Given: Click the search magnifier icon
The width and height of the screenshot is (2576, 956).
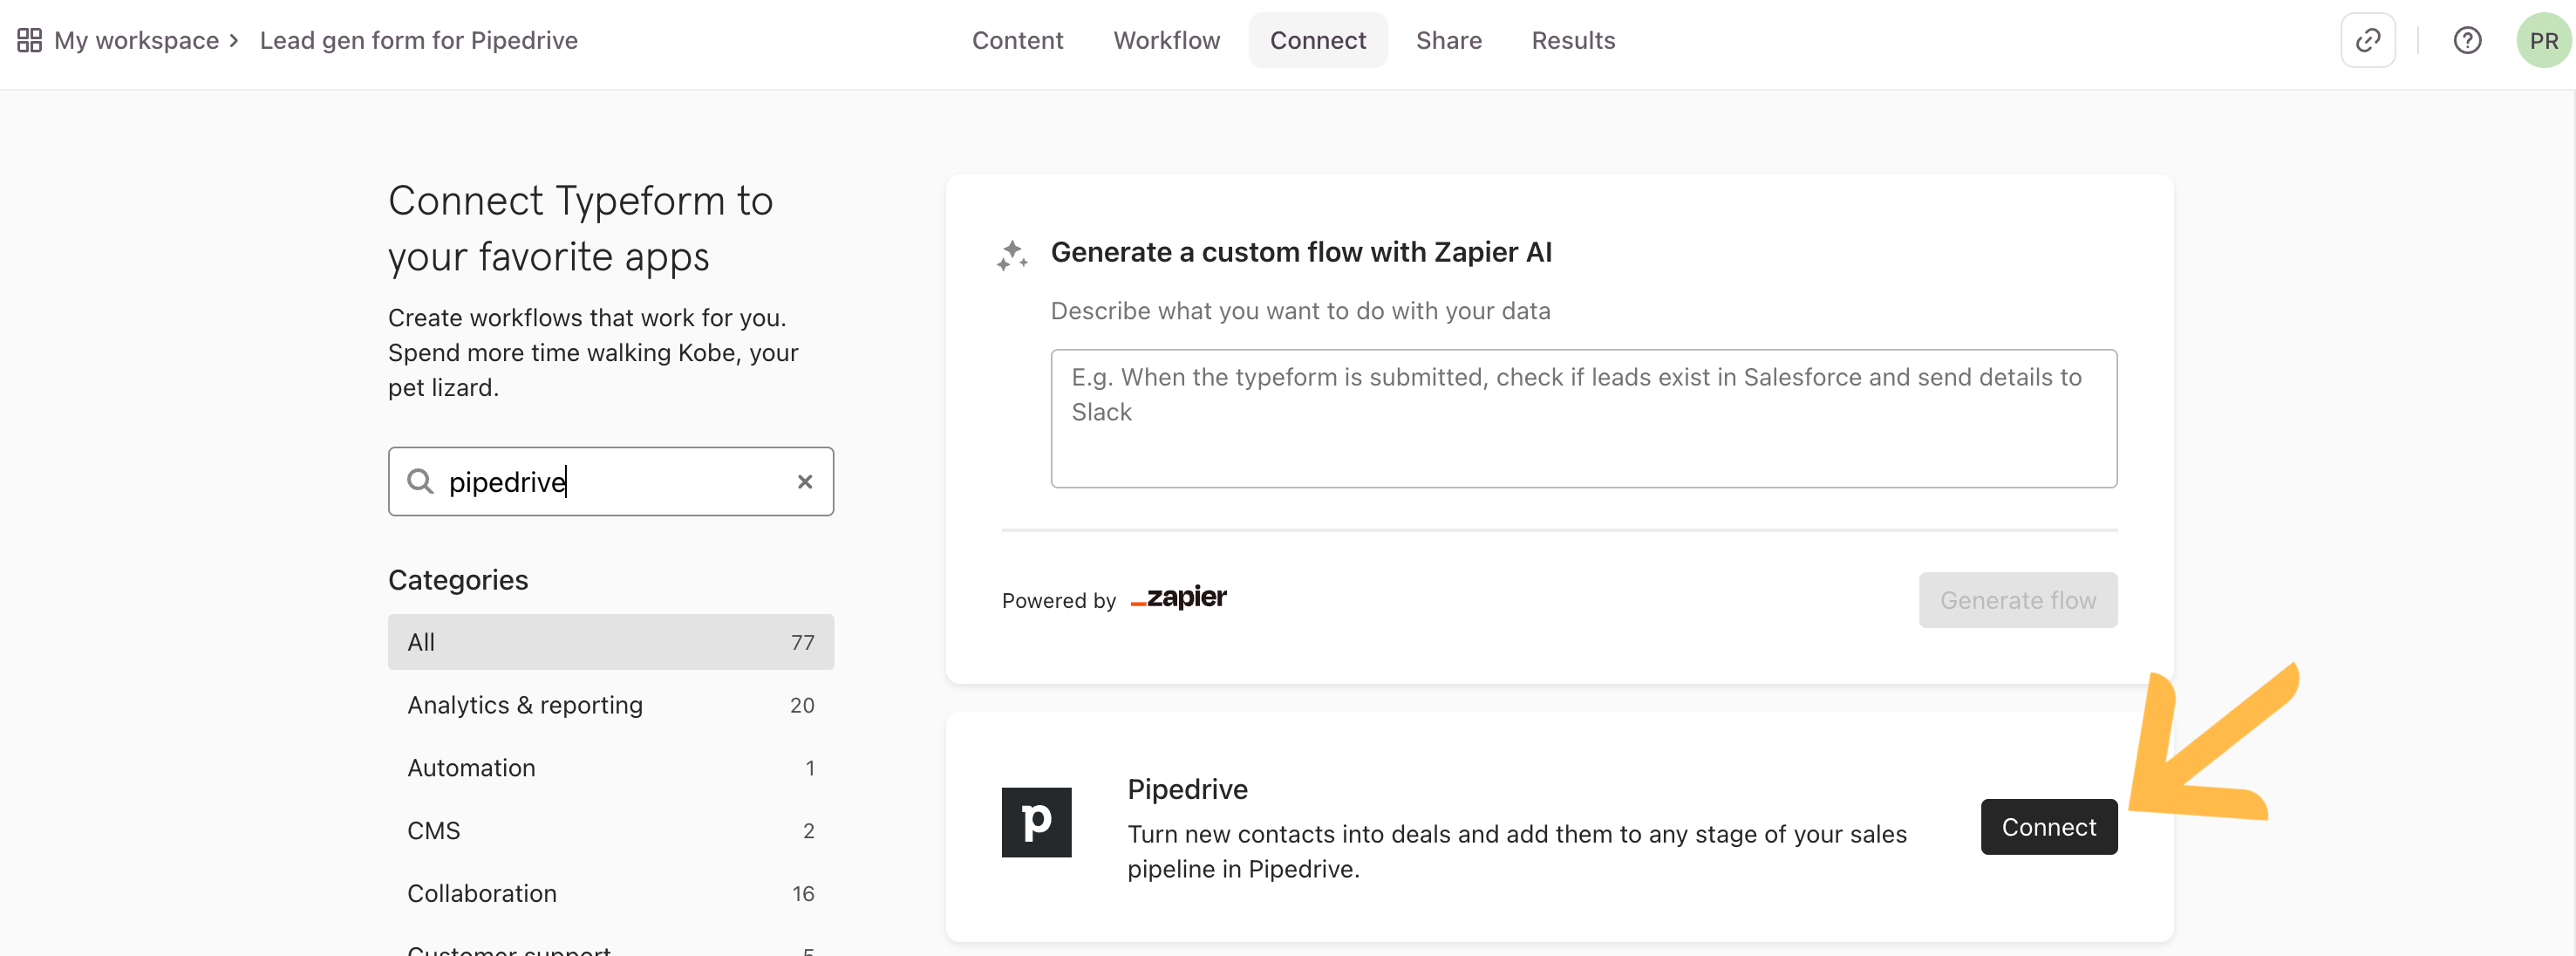Looking at the screenshot, I should (x=420, y=482).
